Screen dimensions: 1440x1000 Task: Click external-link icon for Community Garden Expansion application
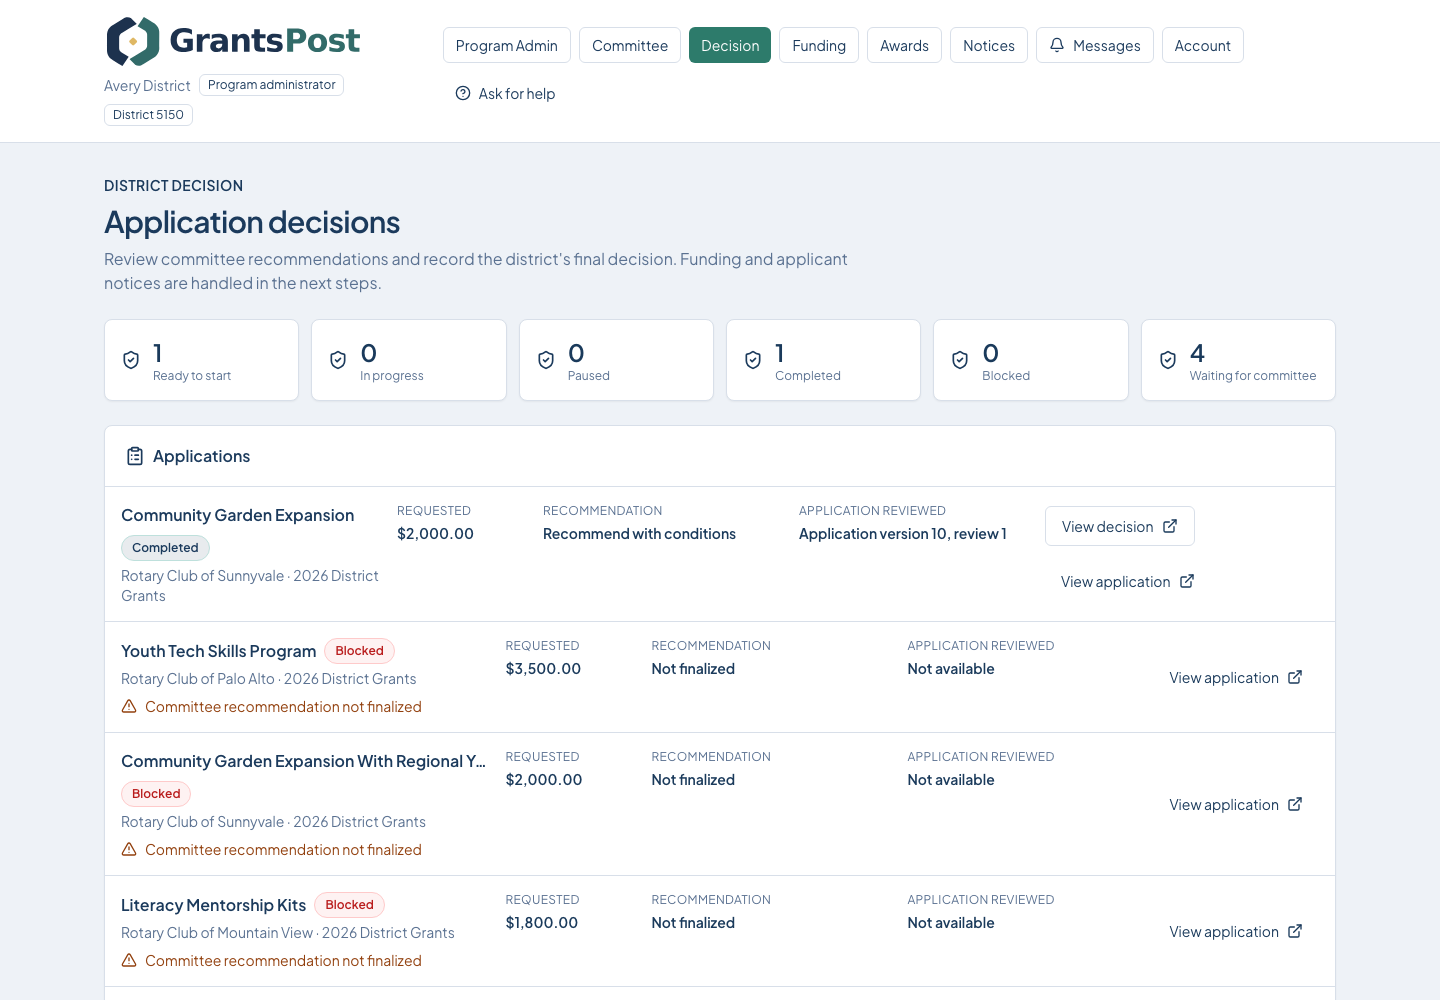(1187, 581)
